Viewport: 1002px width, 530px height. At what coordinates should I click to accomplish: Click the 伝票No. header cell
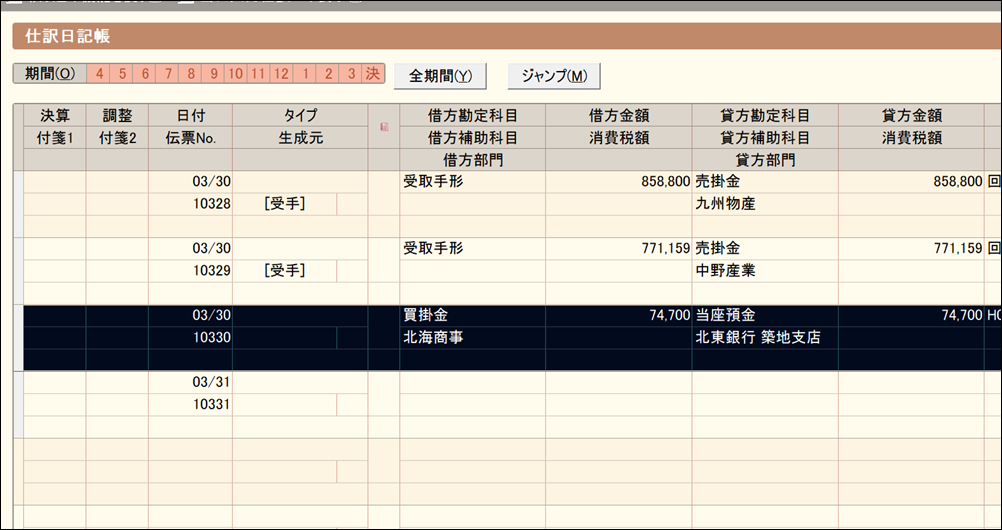point(190,138)
